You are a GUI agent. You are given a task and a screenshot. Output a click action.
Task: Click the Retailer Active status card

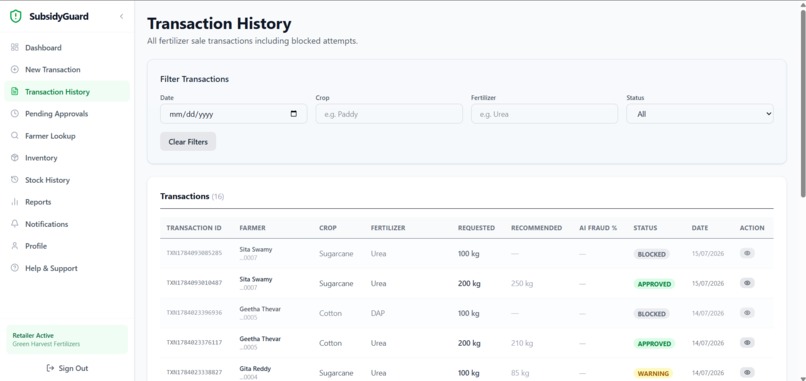click(x=67, y=339)
